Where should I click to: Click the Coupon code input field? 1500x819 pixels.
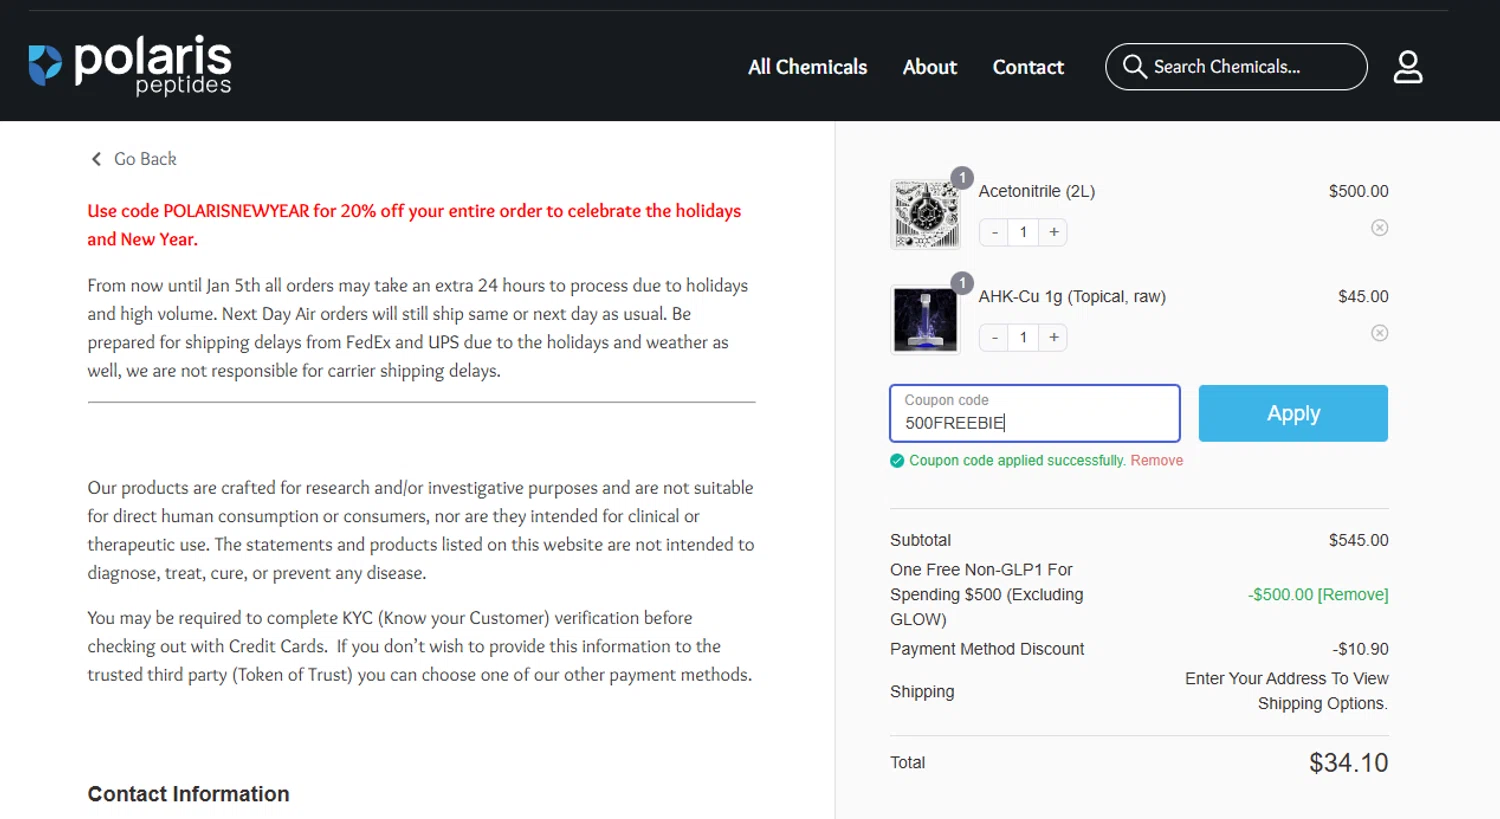pyautogui.click(x=1035, y=413)
